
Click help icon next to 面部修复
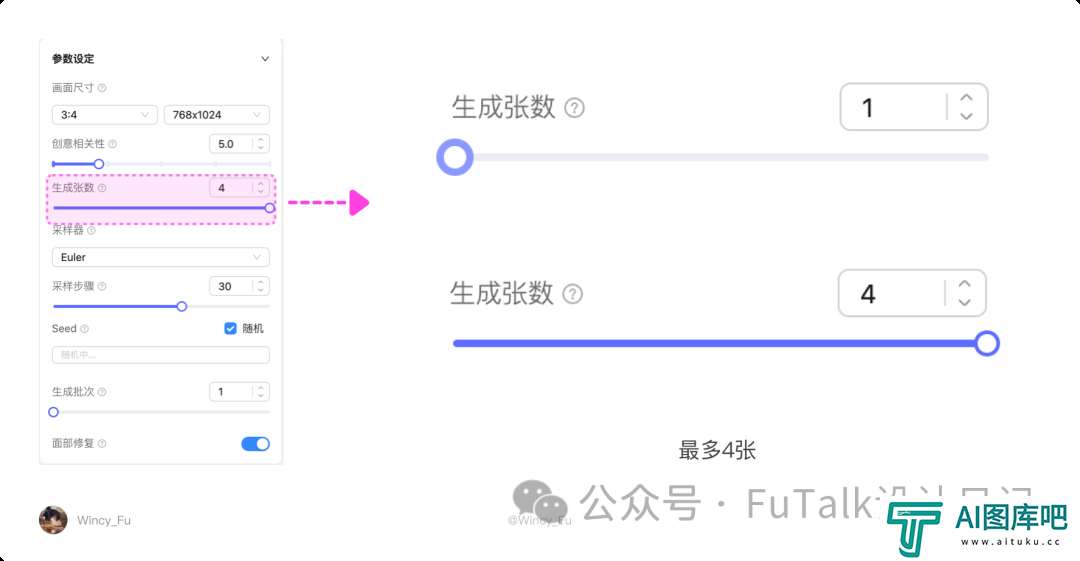[102, 443]
